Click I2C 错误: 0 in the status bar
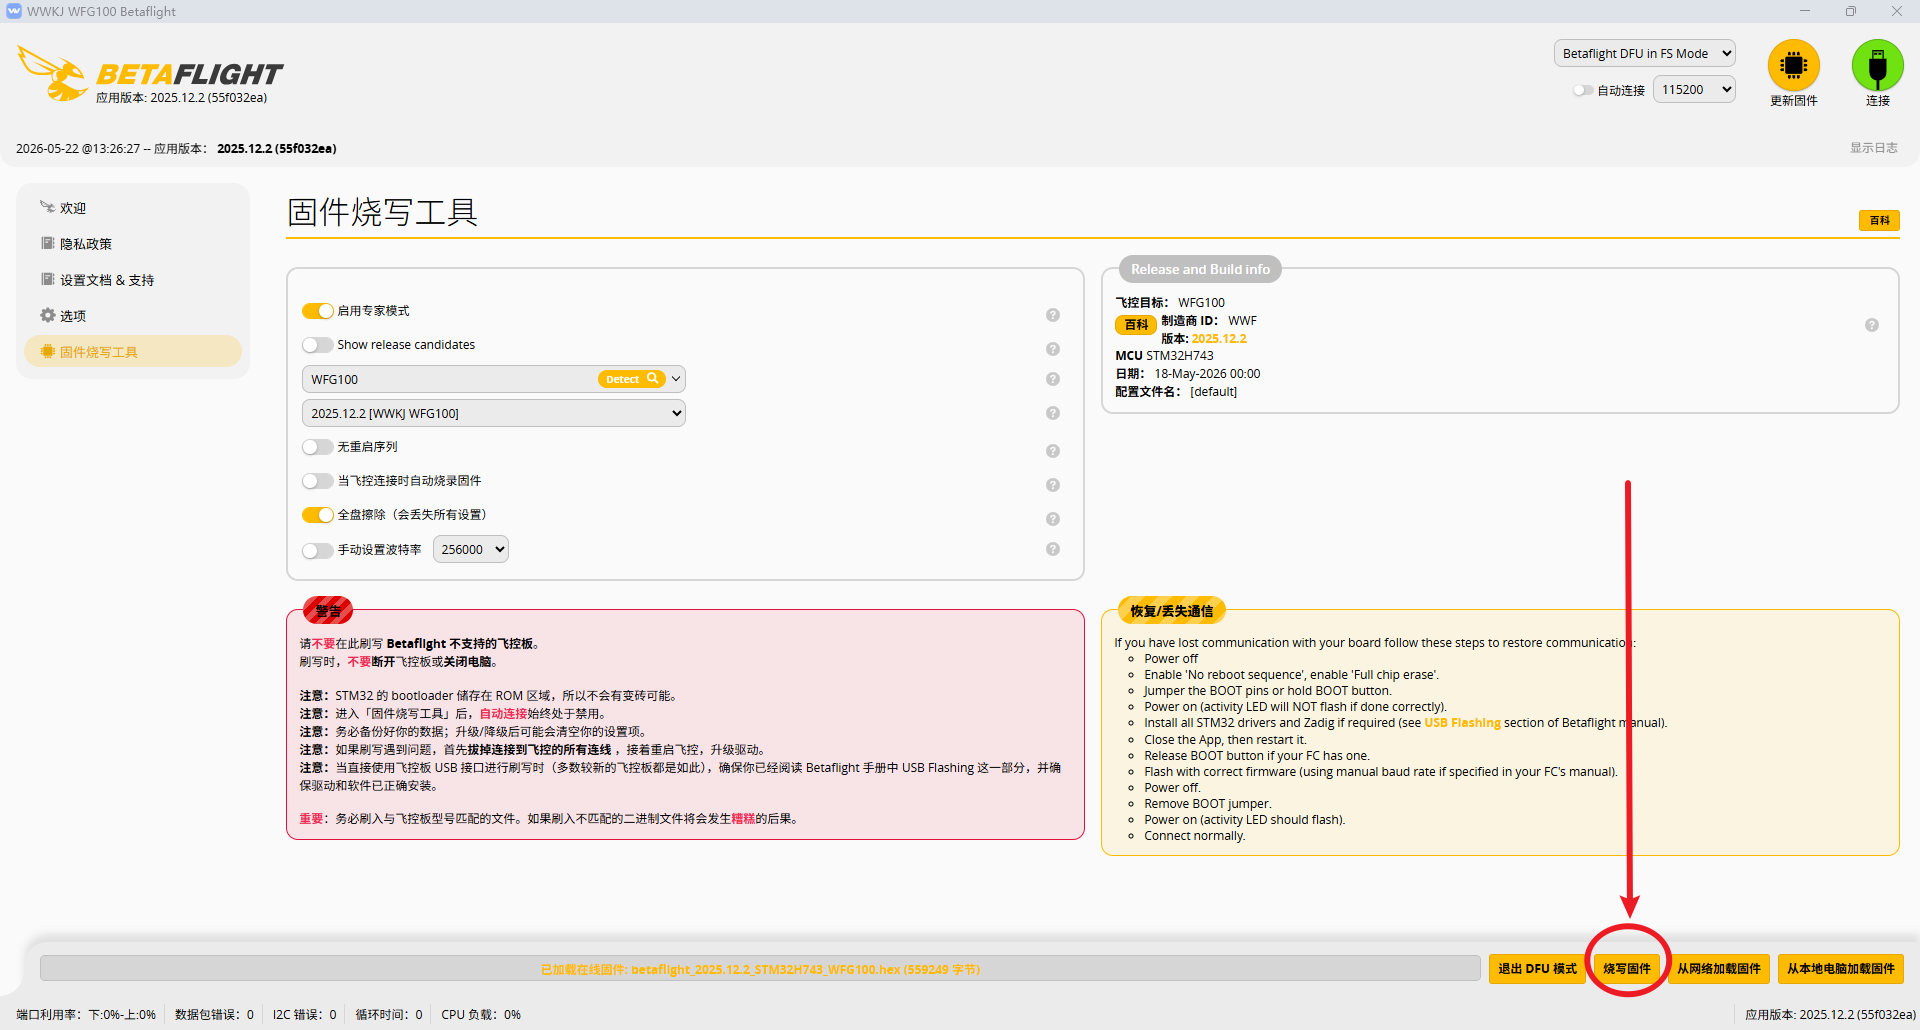 coord(305,1015)
